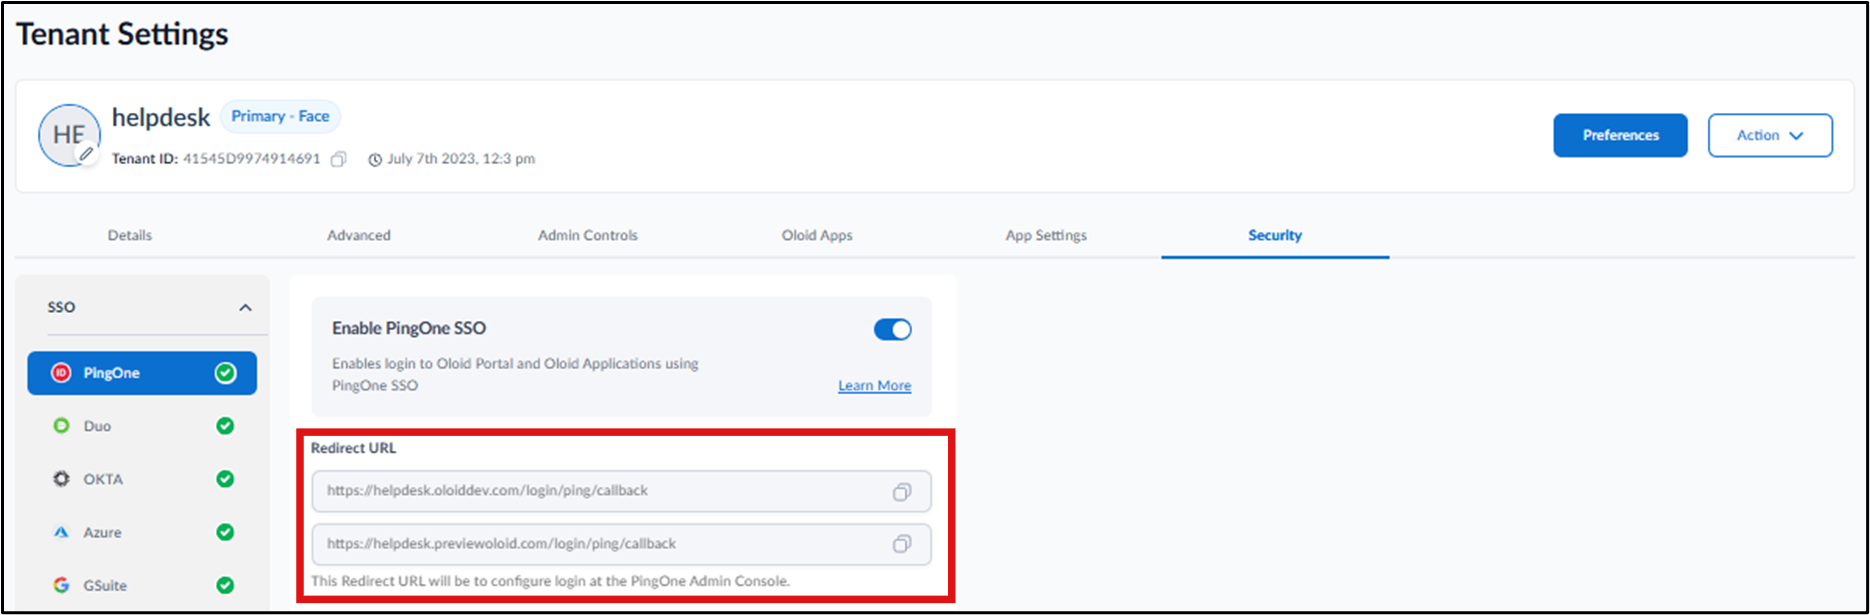Click the Tenant Settings heading
Image resolution: width=1870 pixels, height=615 pixels.
122,34
